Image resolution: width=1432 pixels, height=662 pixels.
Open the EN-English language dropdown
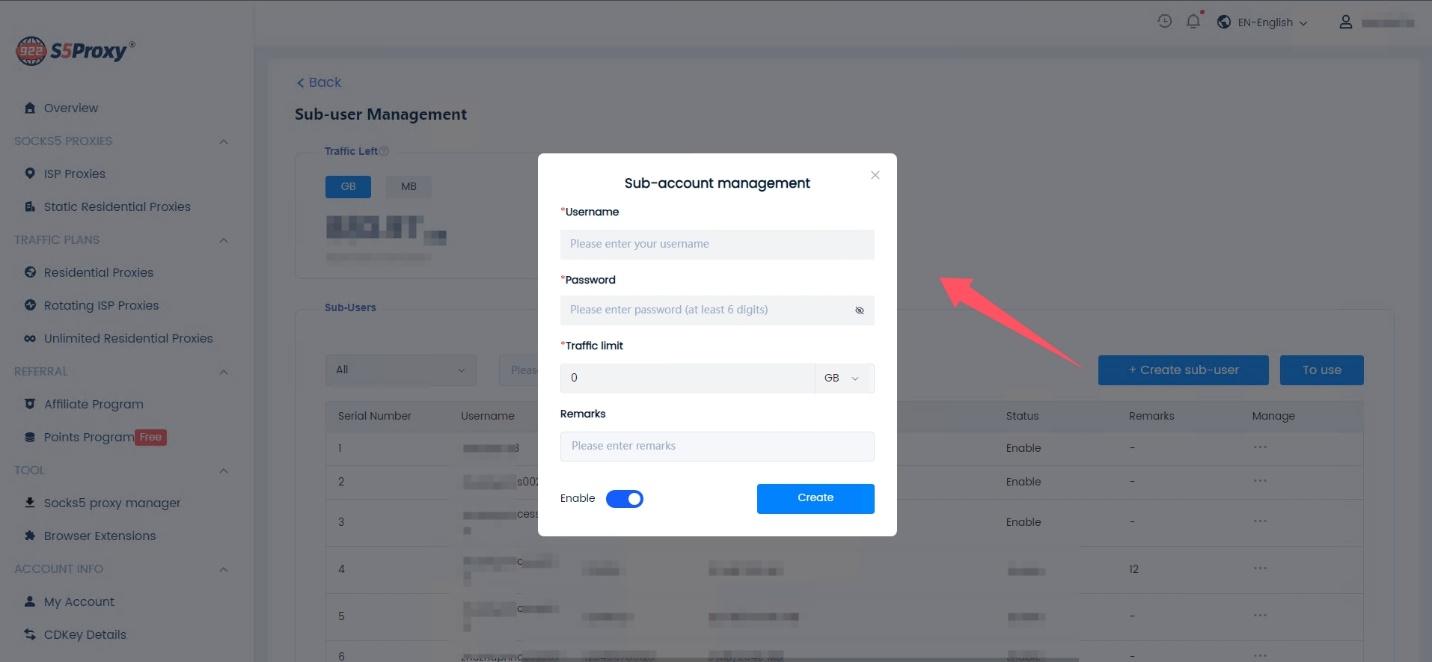(x=1264, y=22)
